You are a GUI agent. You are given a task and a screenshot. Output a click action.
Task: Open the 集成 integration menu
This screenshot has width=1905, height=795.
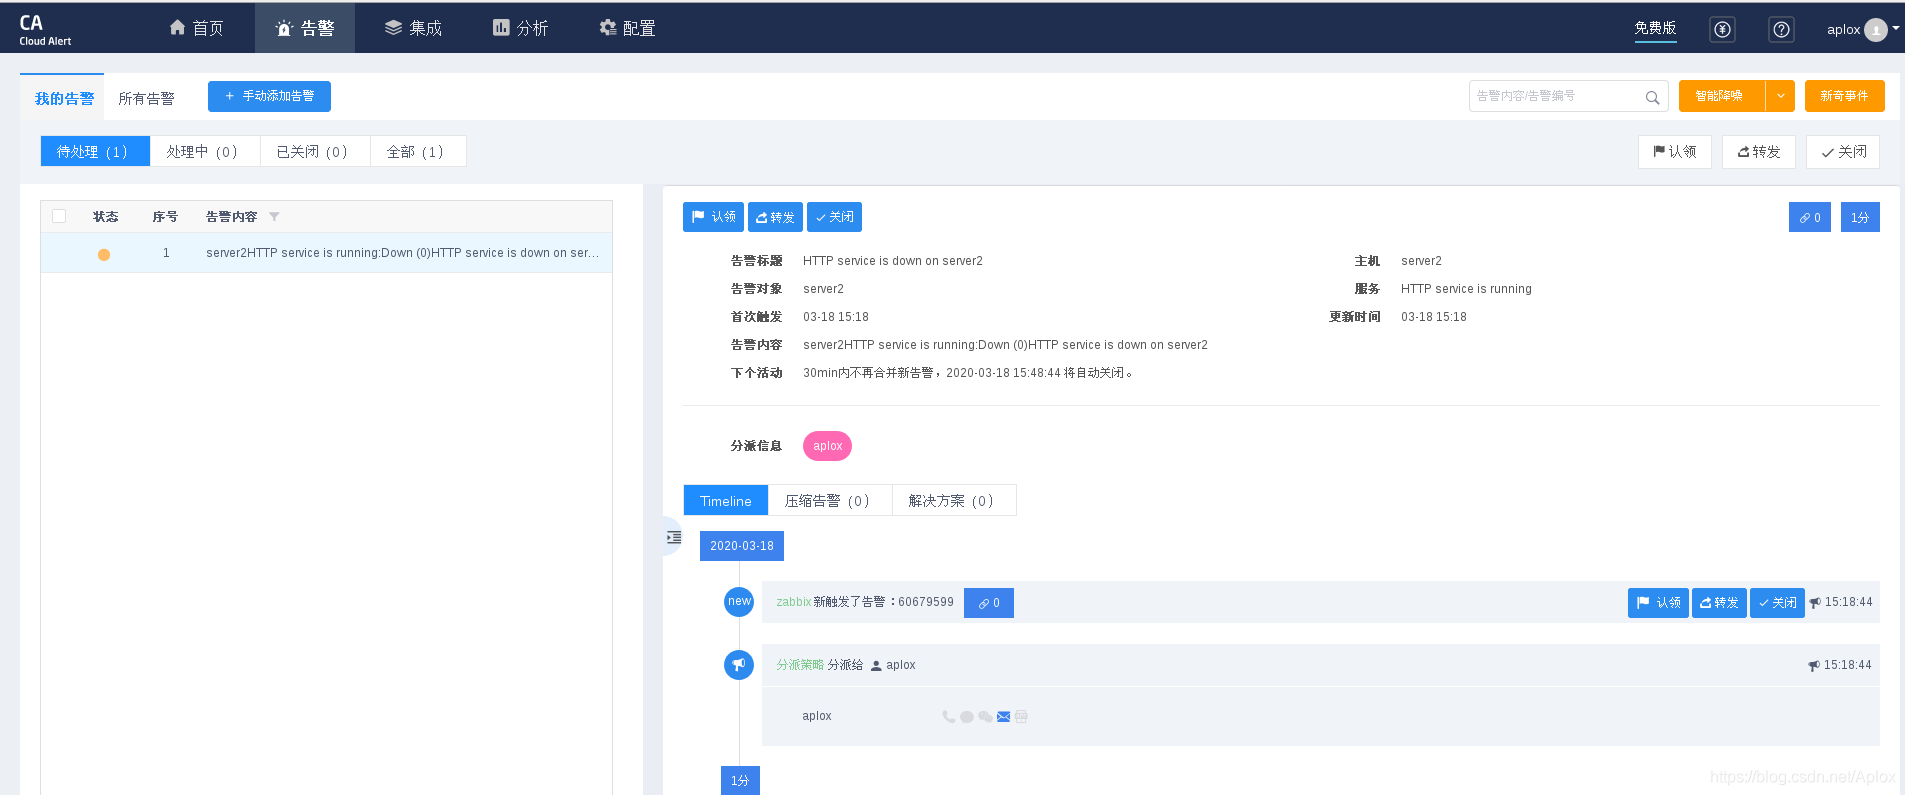413,28
